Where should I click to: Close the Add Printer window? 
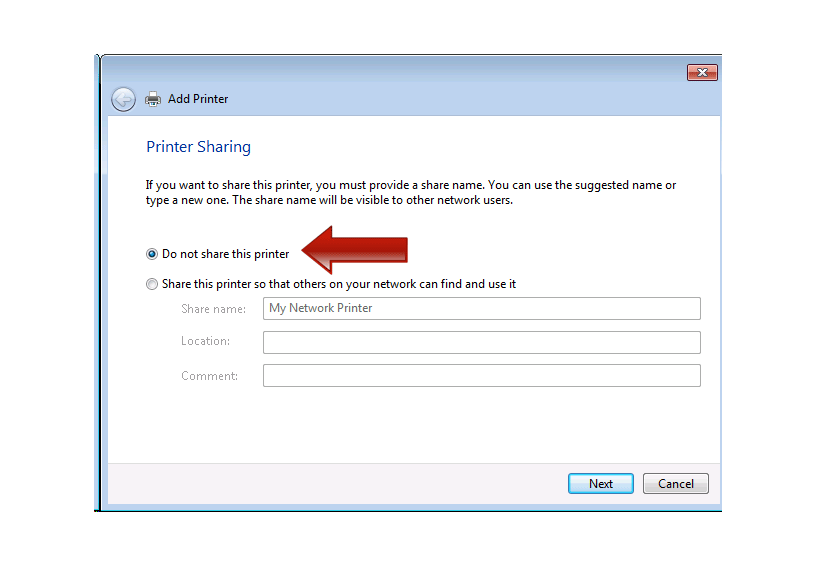[x=702, y=73]
